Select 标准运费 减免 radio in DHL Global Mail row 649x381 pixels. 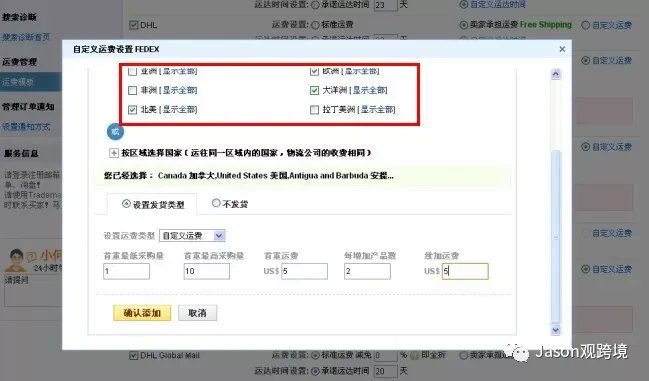[x=315, y=355]
